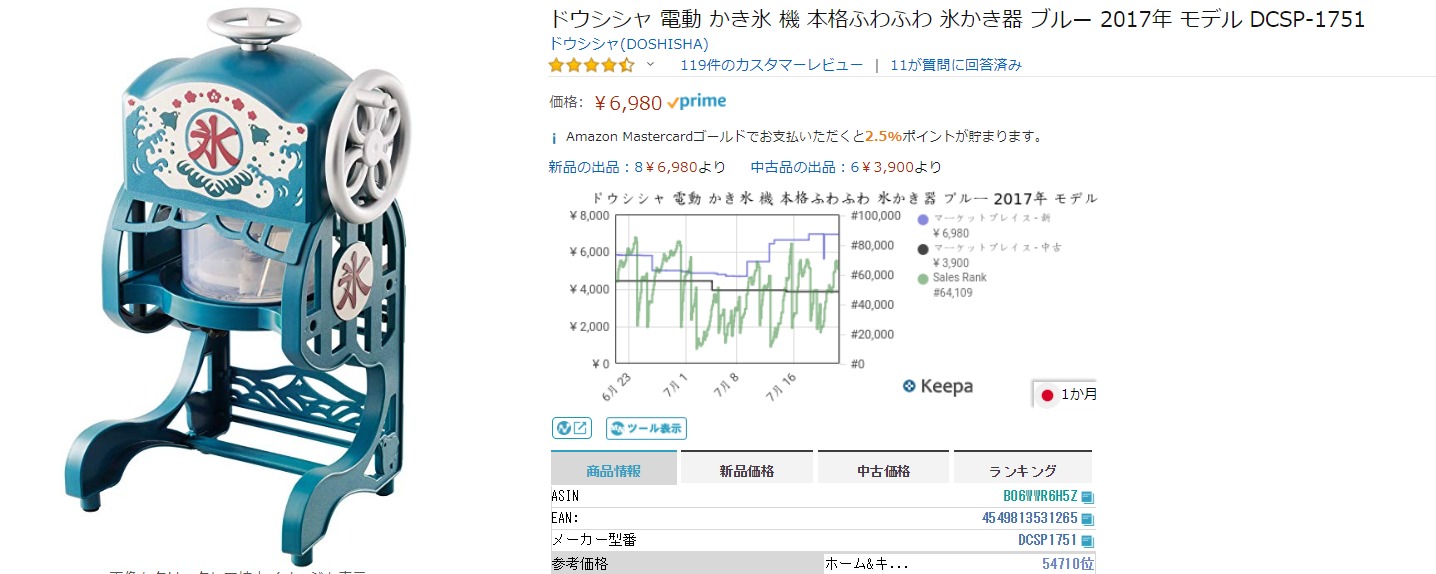Click the prime badge next to the price

click(x=697, y=102)
